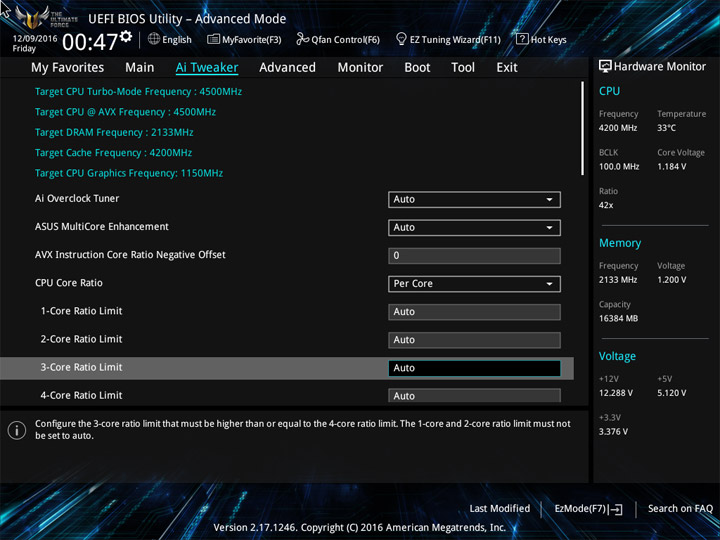Click the 1.184 V core voltage value

(671, 167)
